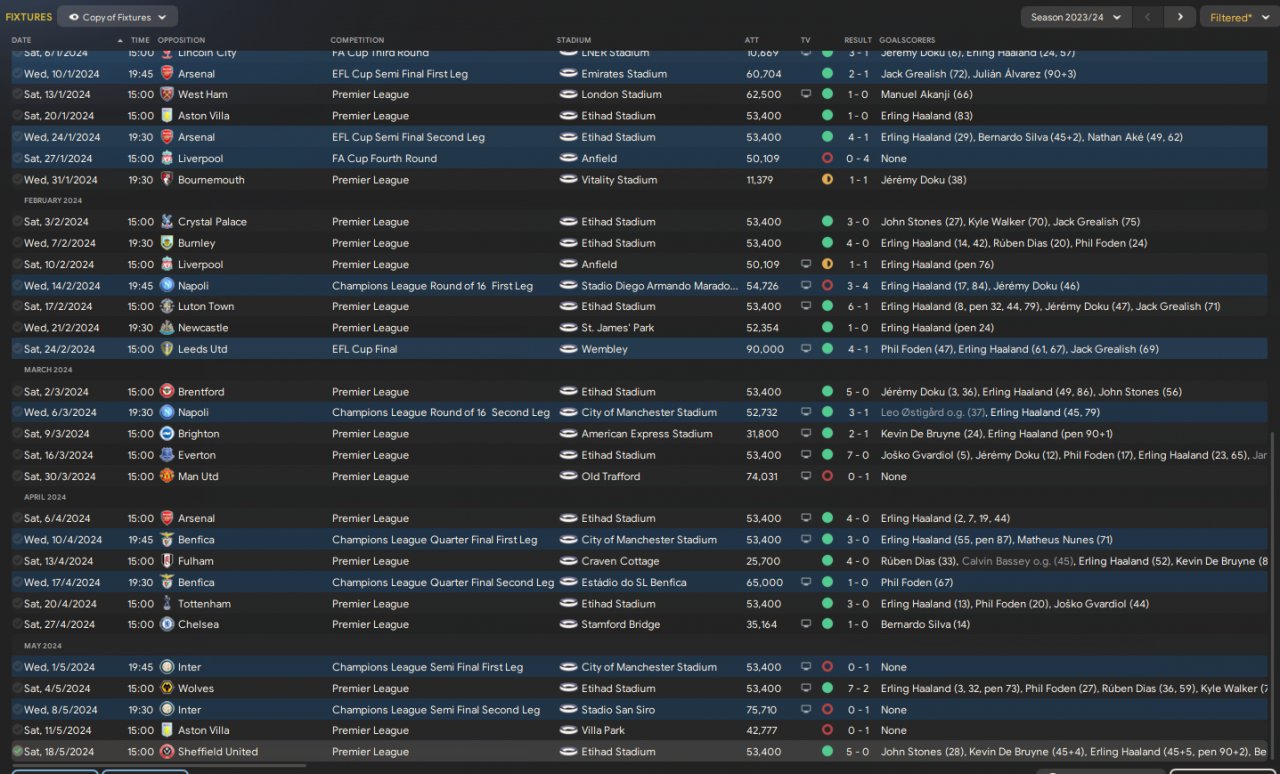The width and height of the screenshot is (1280, 774).
Task: Click Fulham club badge
Action: tap(167, 561)
